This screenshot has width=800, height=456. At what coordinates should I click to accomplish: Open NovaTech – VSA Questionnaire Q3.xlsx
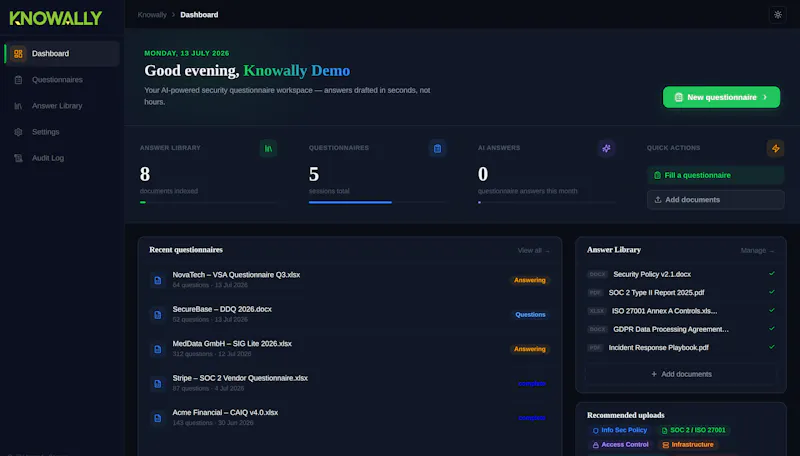[349, 280]
